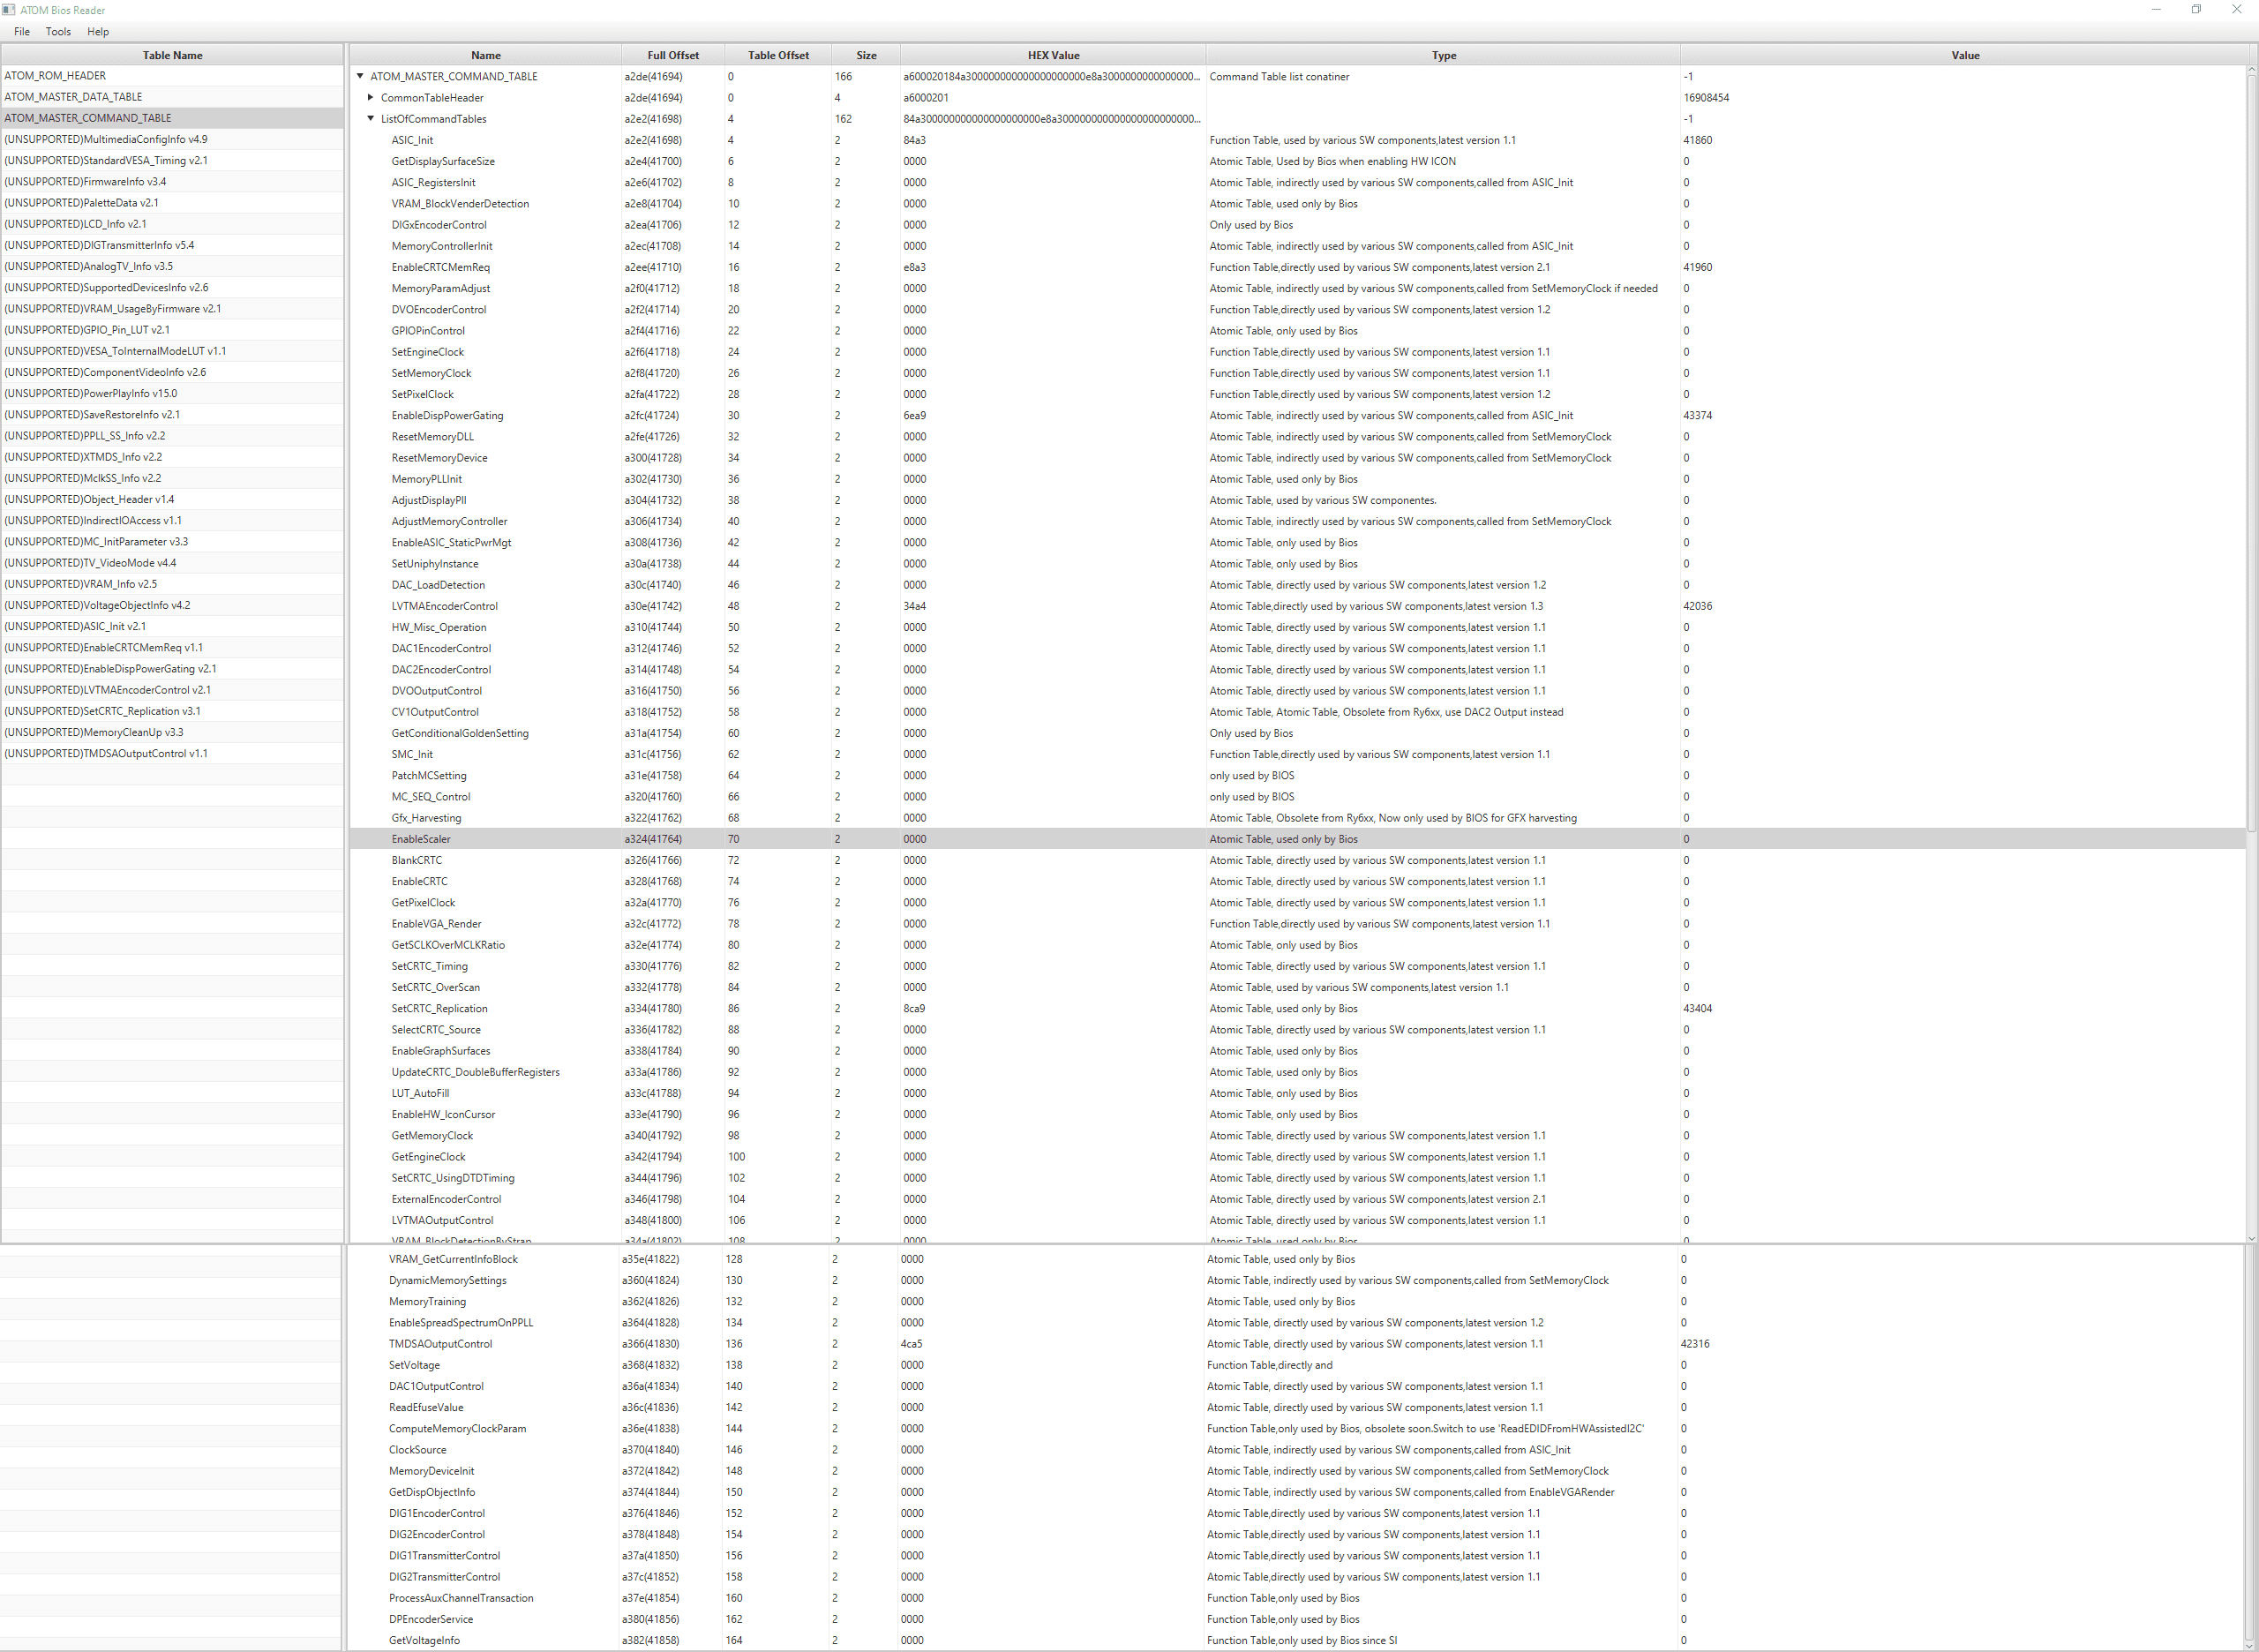Select the SetMemoryClock row
Viewport: 2259px width, 1652px height.
pyautogui.click(x=1298, y=373)
